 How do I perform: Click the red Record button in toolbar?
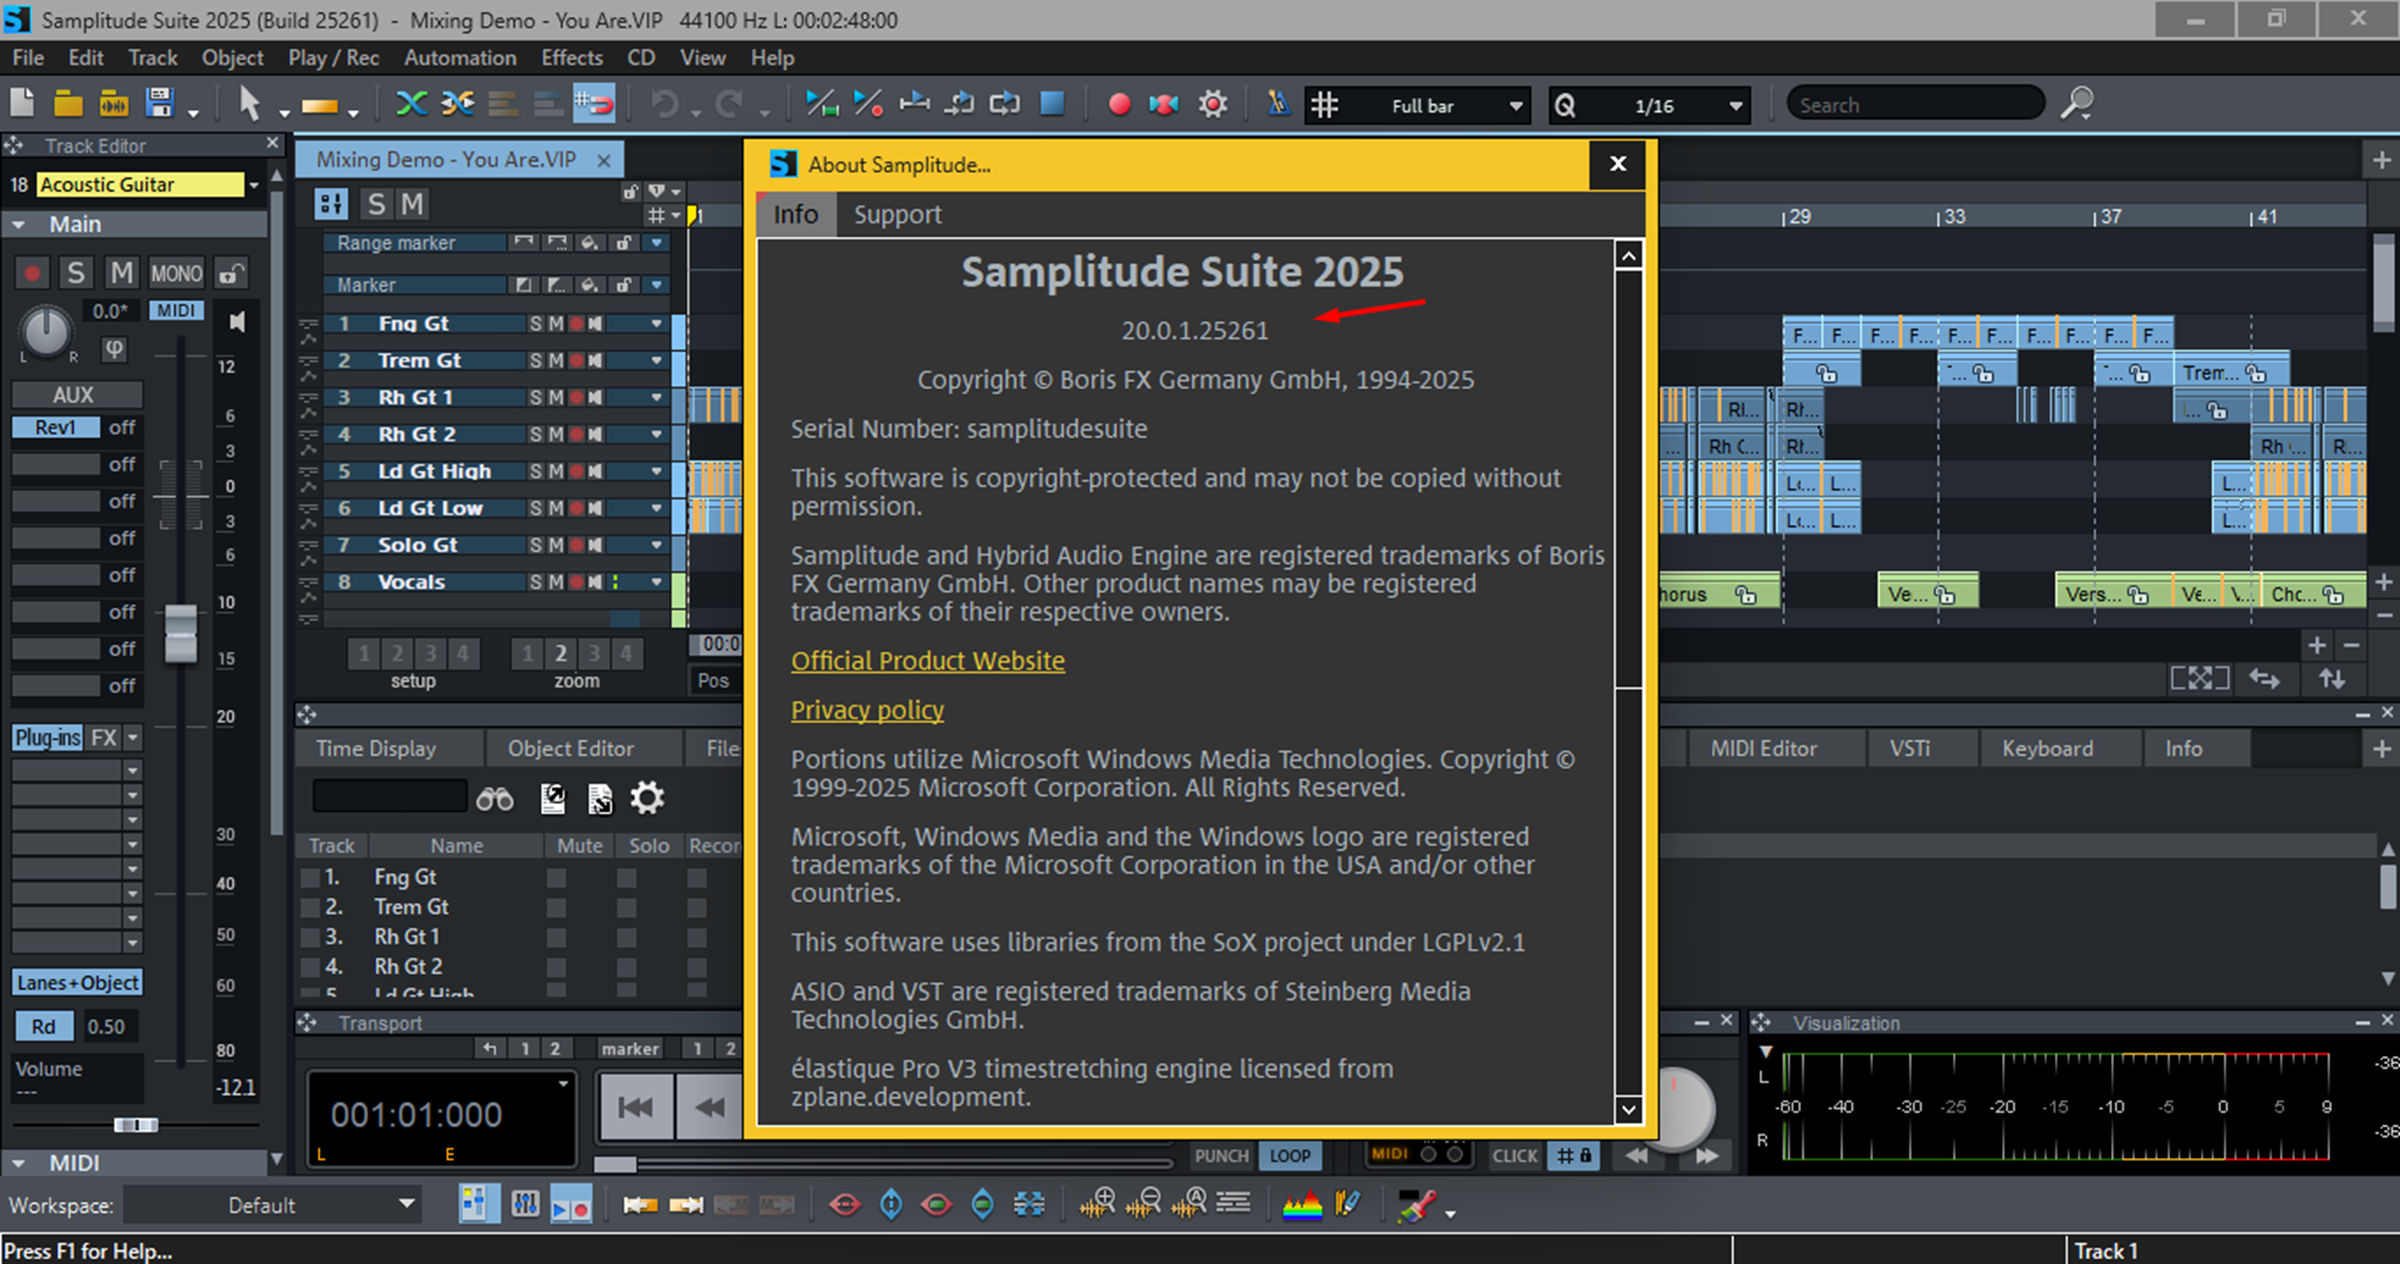click(1119, 104)
